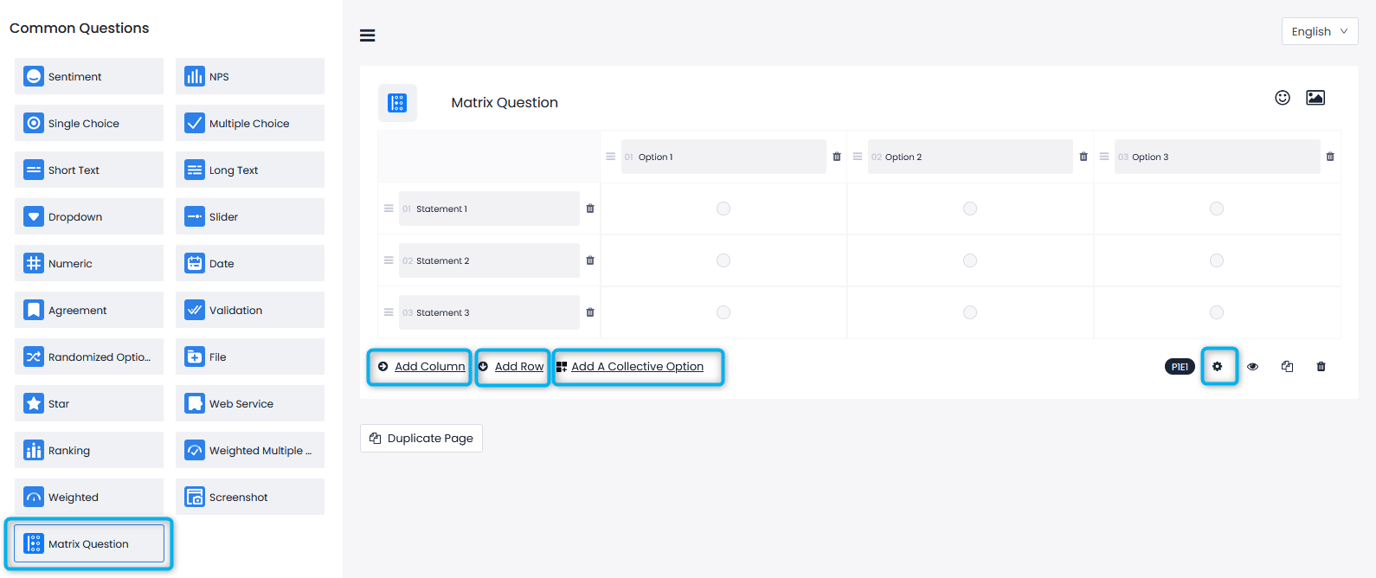This screenshot has width=1376, height=578.
Task: Open question settings gear icon
Action: coord(1217,366)
